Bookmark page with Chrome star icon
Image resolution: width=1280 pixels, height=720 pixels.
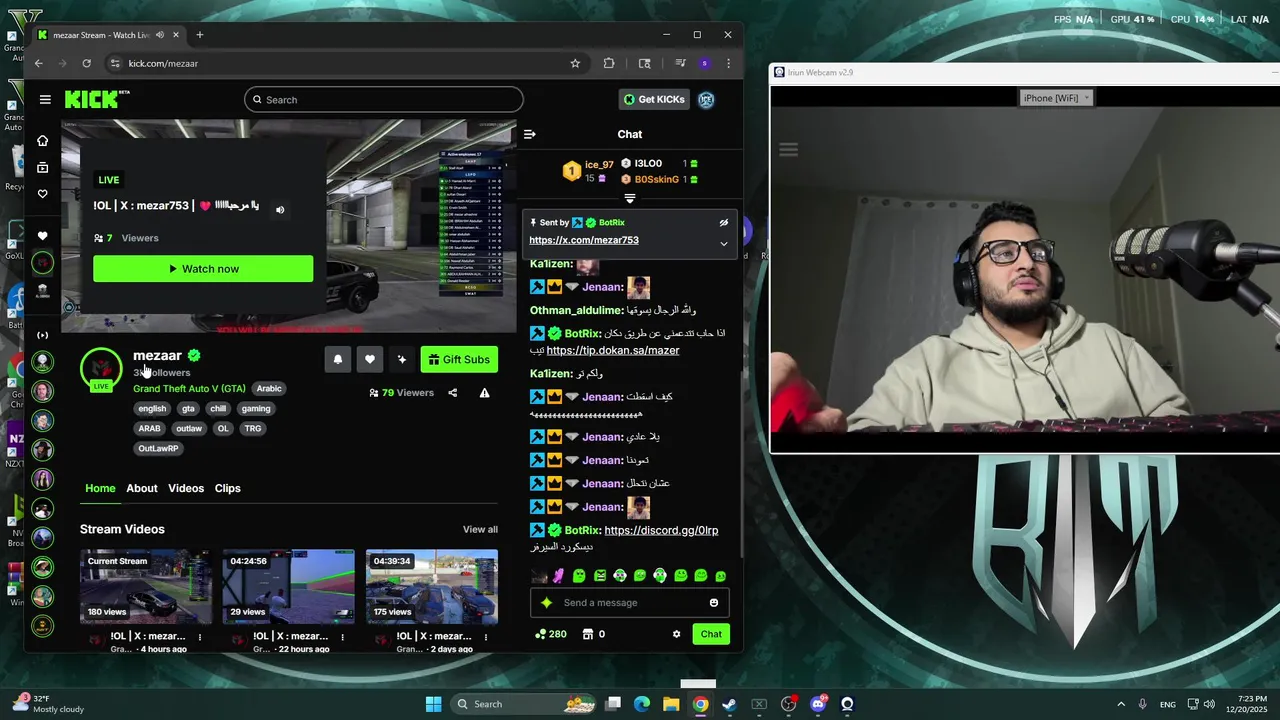[x=575, y=63]
